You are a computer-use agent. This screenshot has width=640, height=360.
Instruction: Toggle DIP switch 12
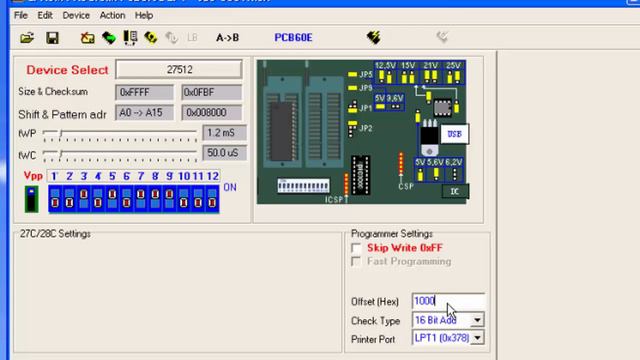pyautogui.click(x=212, y=198)
